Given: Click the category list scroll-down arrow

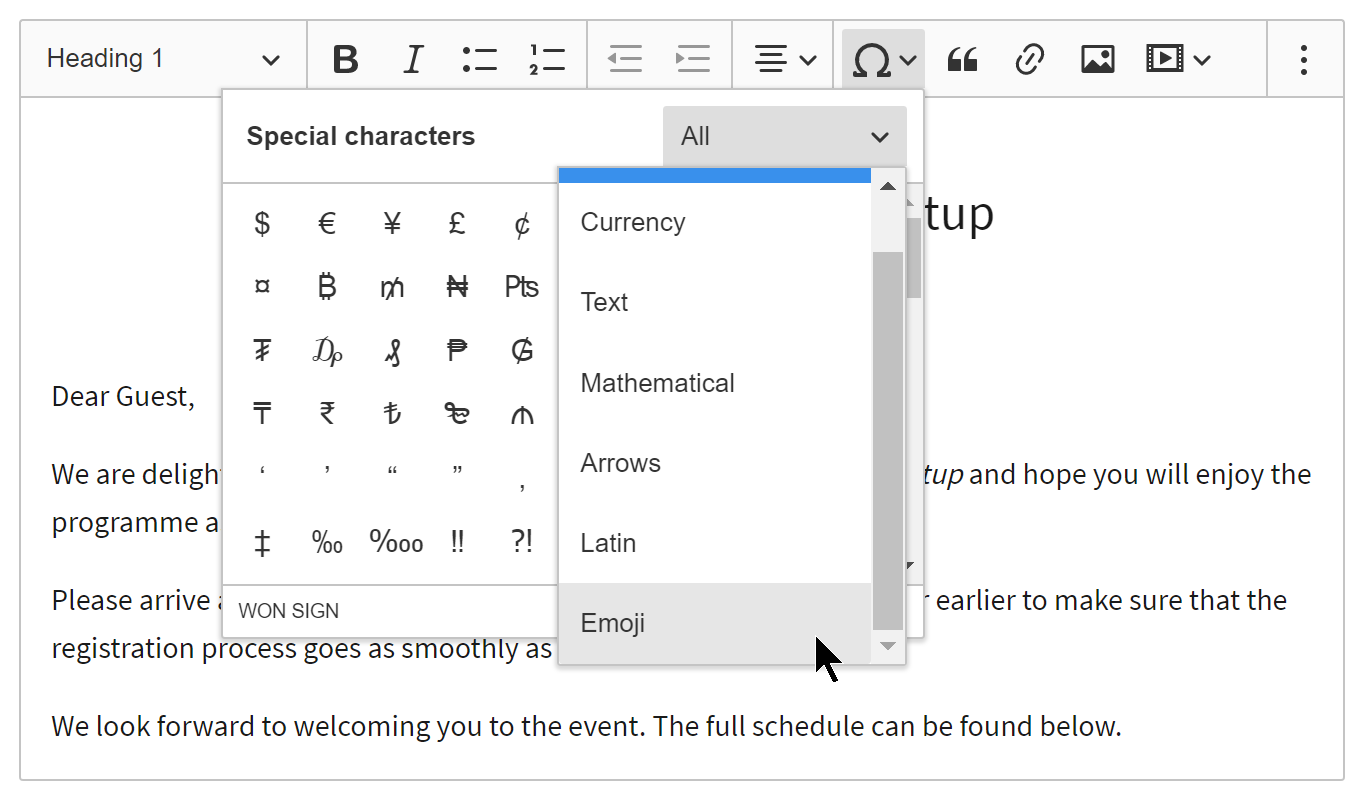Looking at the screenshot, I should click(x=888, y=646).
